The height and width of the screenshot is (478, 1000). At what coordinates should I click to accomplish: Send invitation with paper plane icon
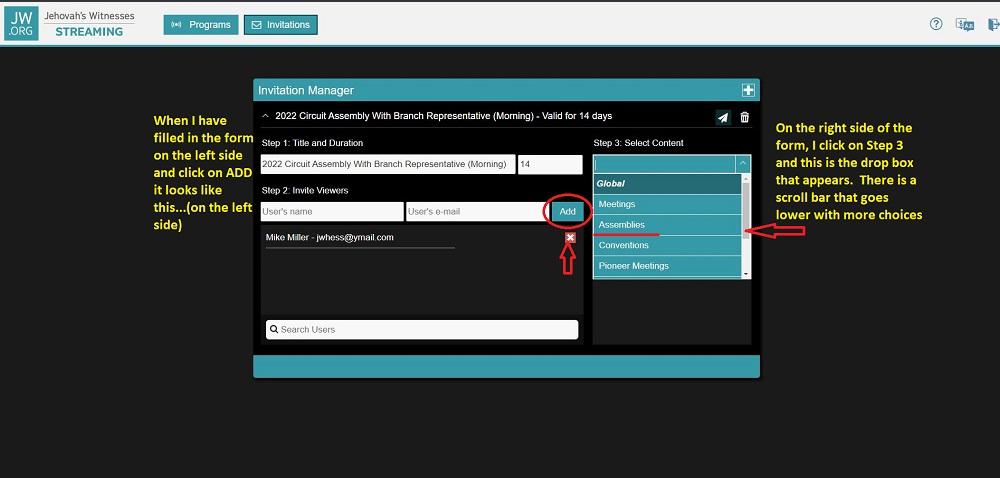pyautogui.click(x=723, y=117)
